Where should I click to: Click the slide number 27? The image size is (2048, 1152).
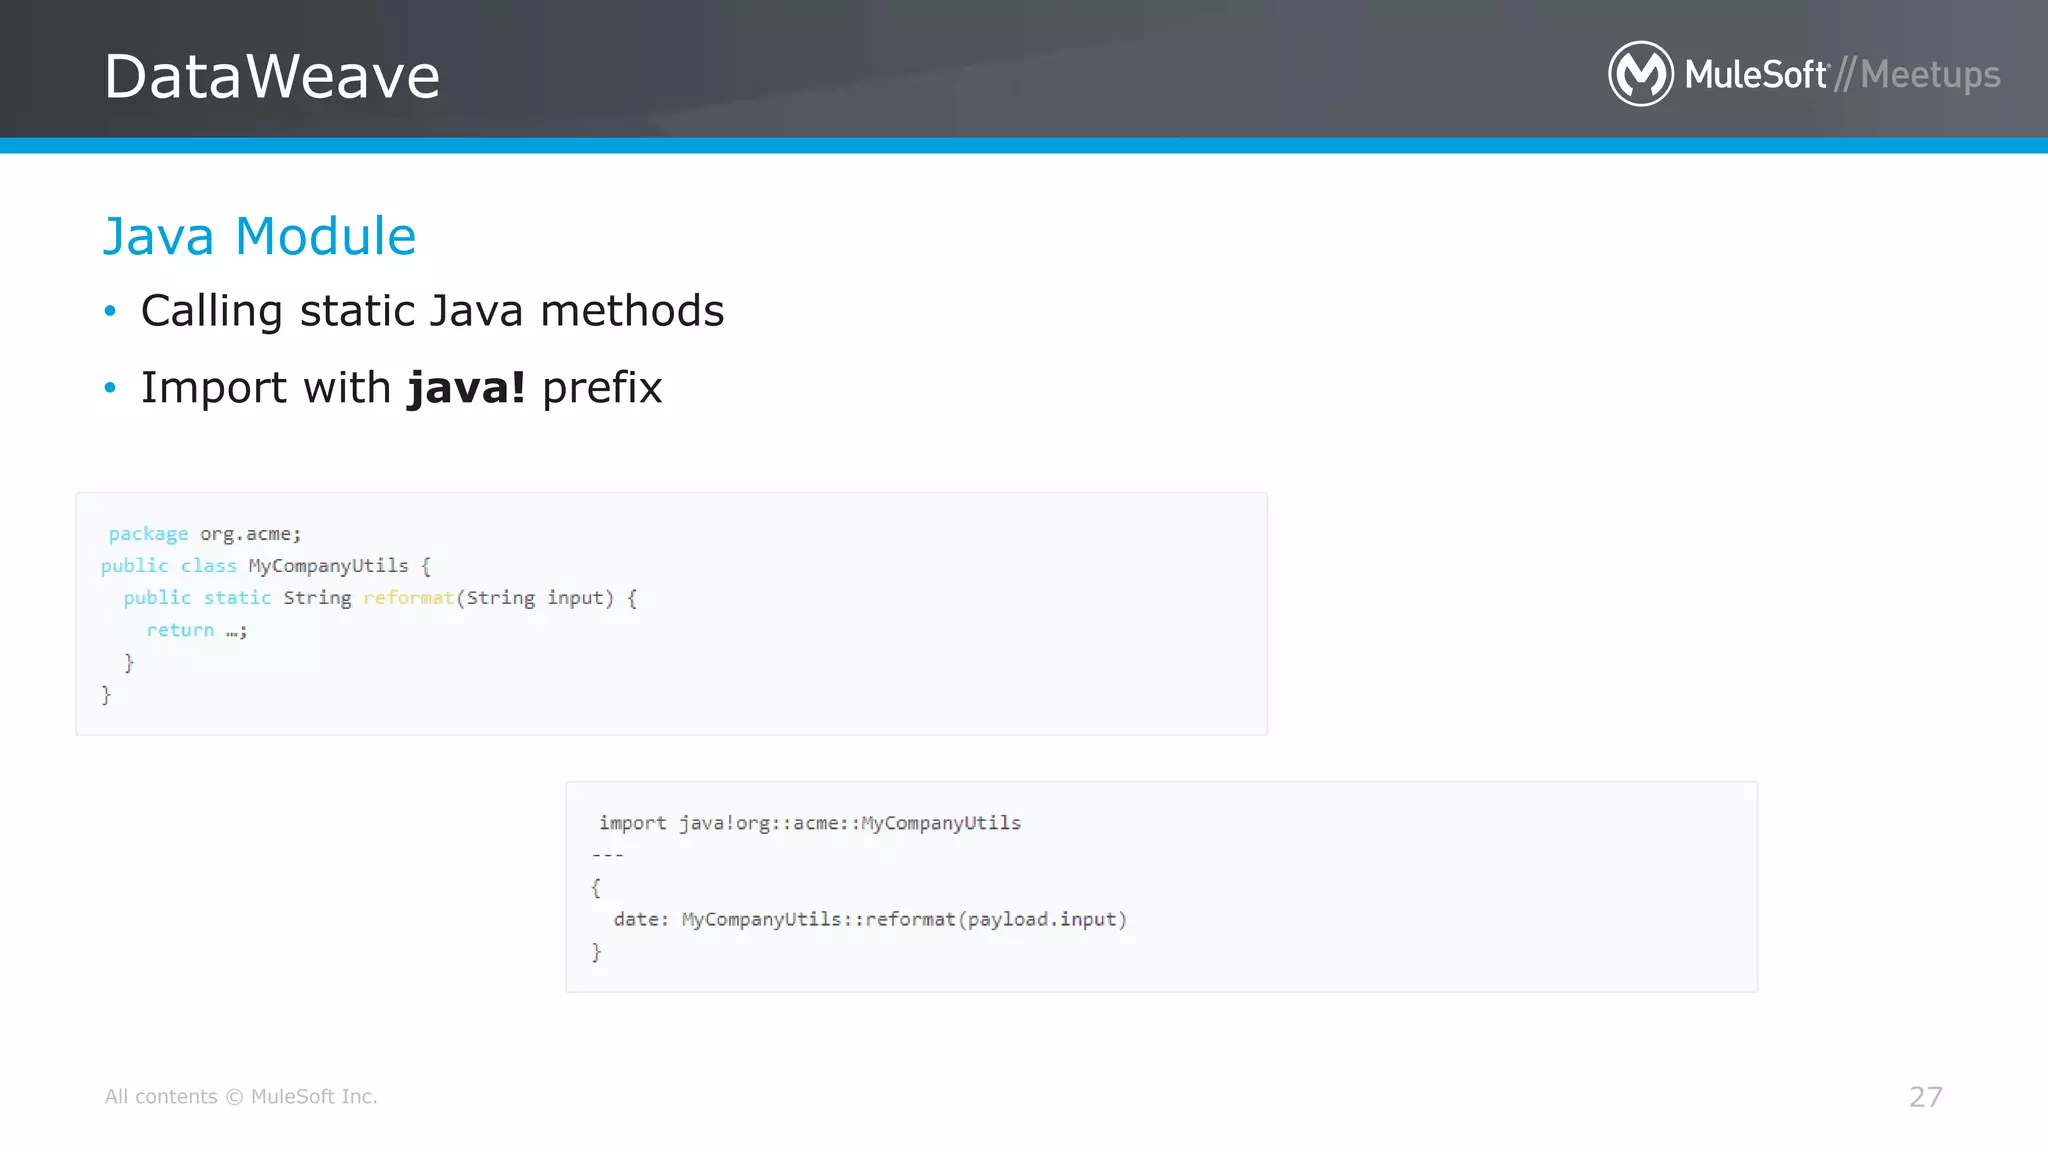click(1926, 1097)
